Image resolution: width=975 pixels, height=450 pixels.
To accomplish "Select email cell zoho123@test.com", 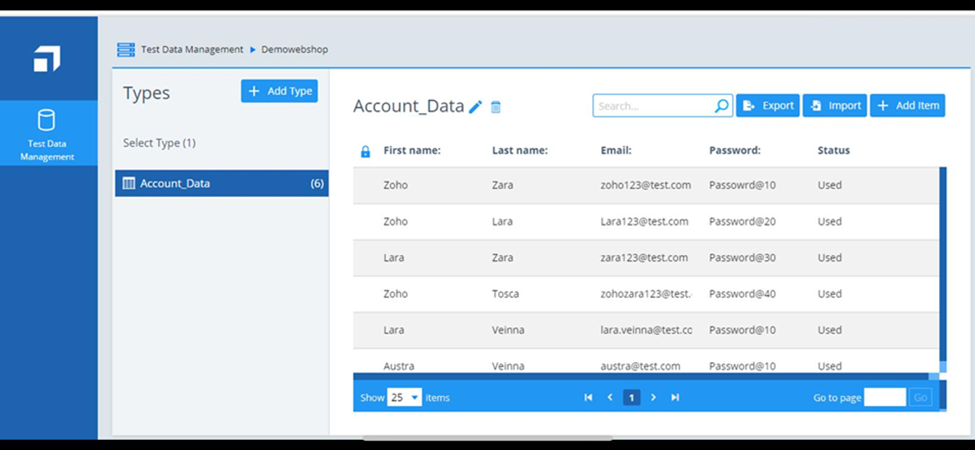I will pos(645,185).
